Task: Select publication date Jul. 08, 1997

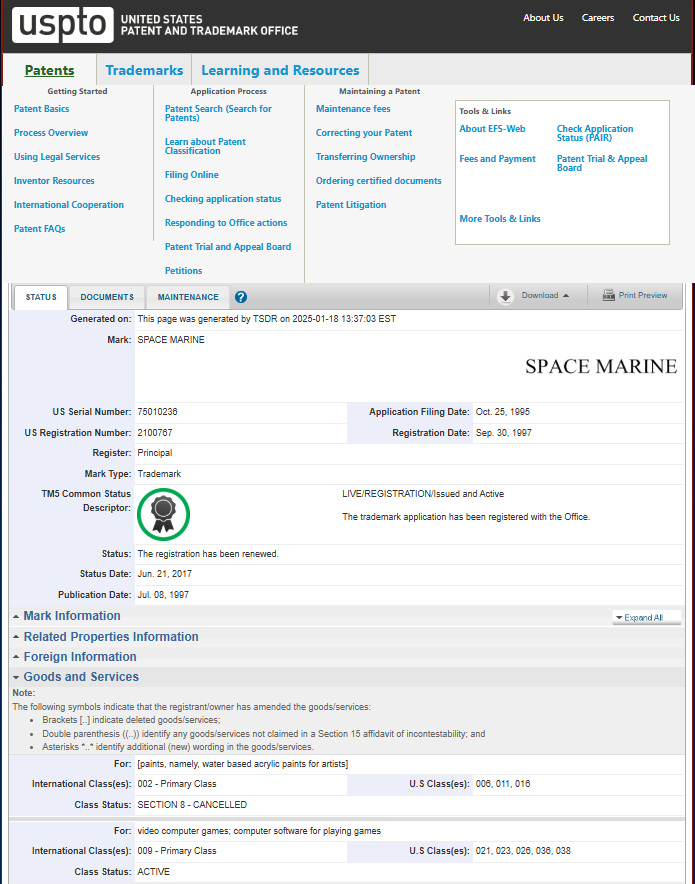Action: (x=163, y=594)
